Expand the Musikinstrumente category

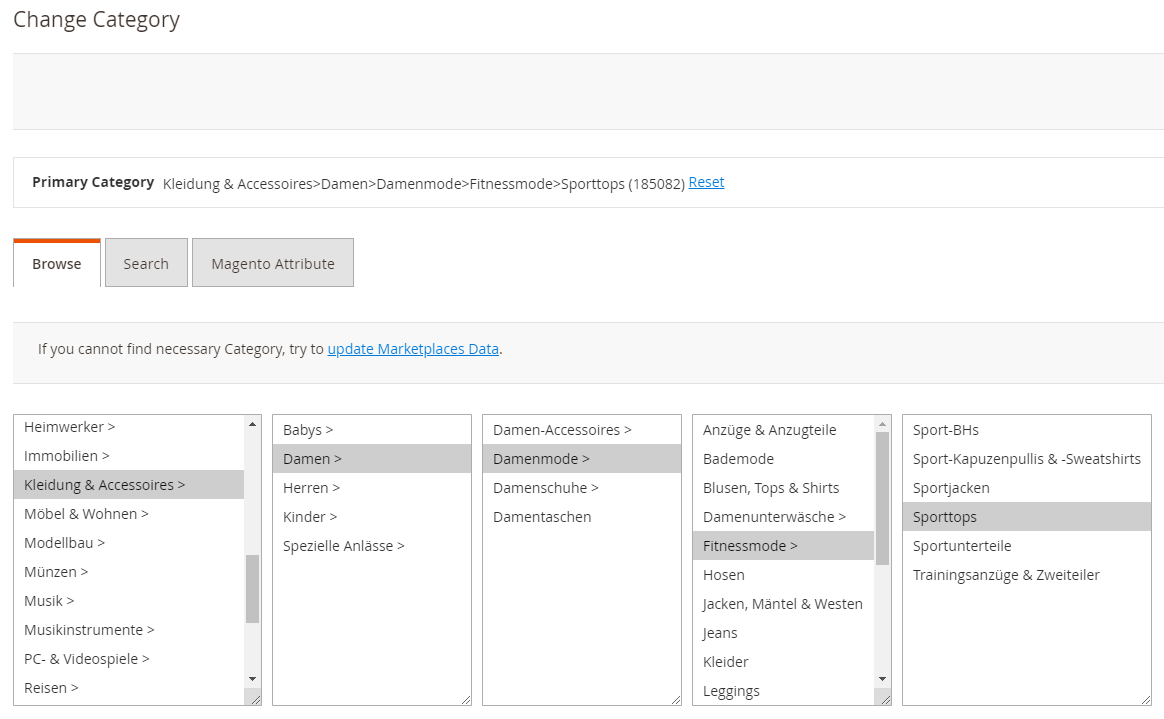coord(89,629)
